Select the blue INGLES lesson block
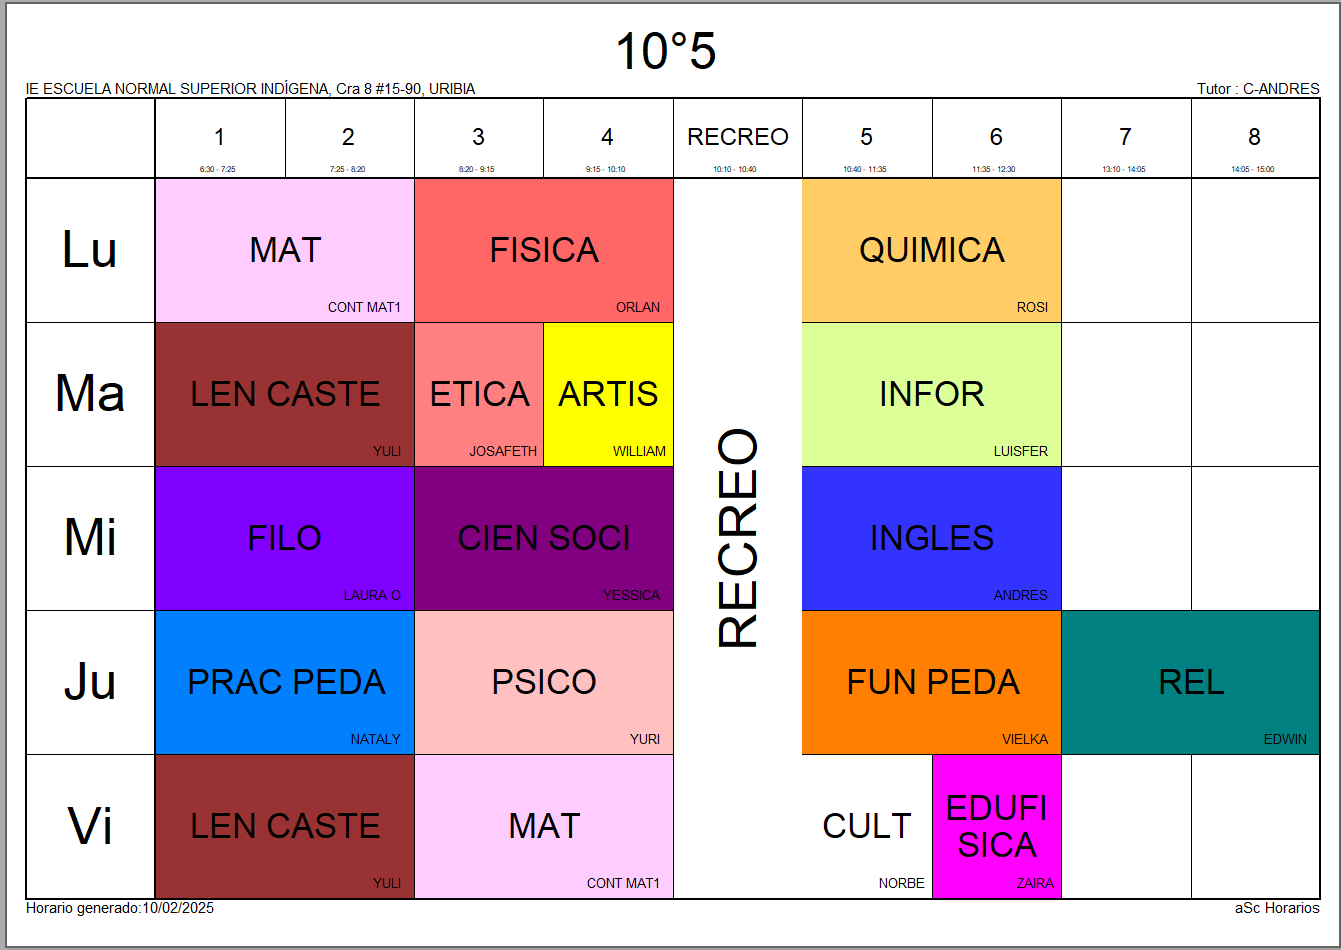This screenshot has width=1341, height=950. pyautogui.click(x=931, y=538)
